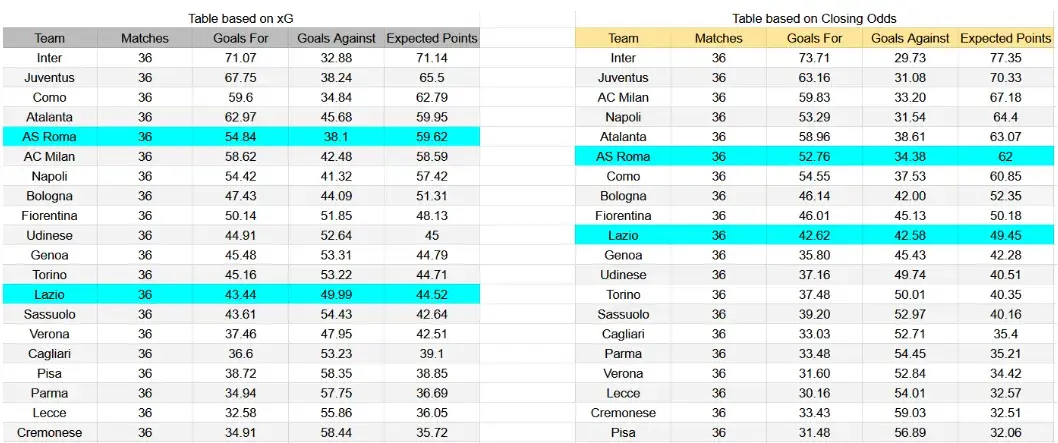
Task: Click Napoli cell in Closing Odds table
Action: click(623, 117)
